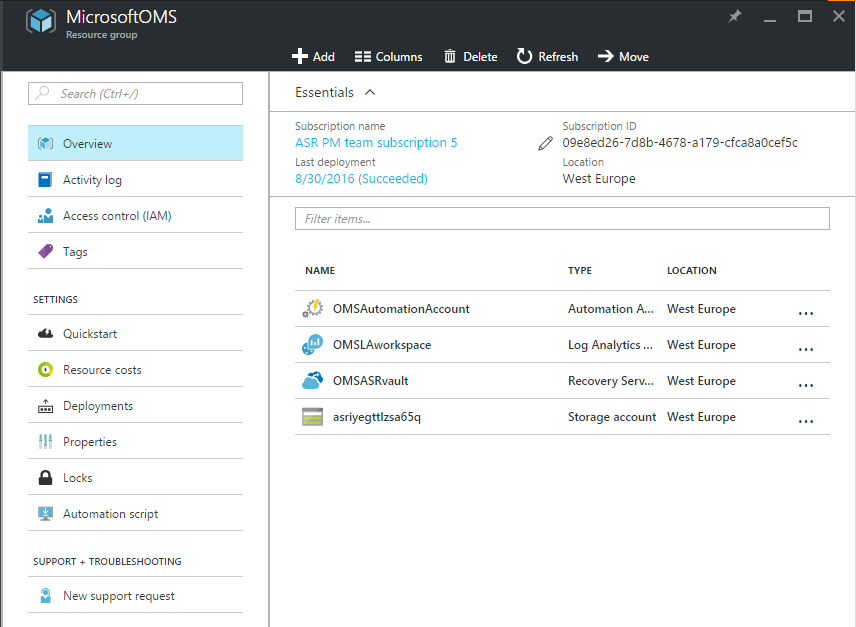Select Overview in the sidebar
This screenshot has width=856, height=627.
point(135,144)
